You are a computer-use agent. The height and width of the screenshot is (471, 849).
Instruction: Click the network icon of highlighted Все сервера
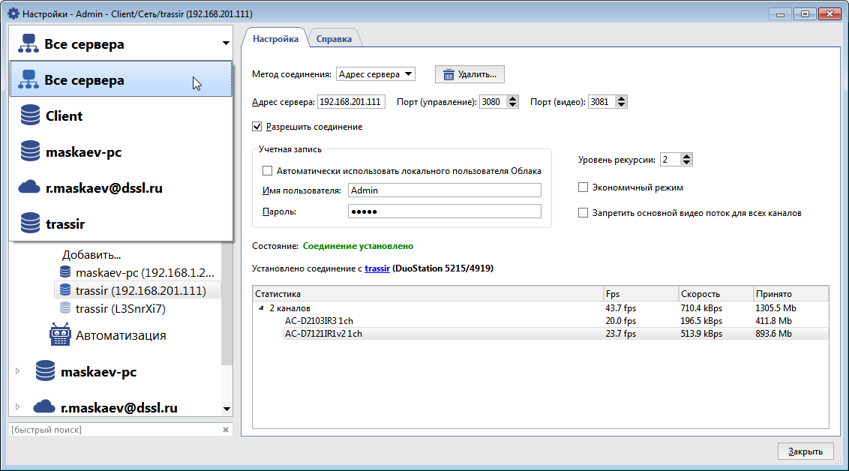pyautogui.click(x=30, y=80)
